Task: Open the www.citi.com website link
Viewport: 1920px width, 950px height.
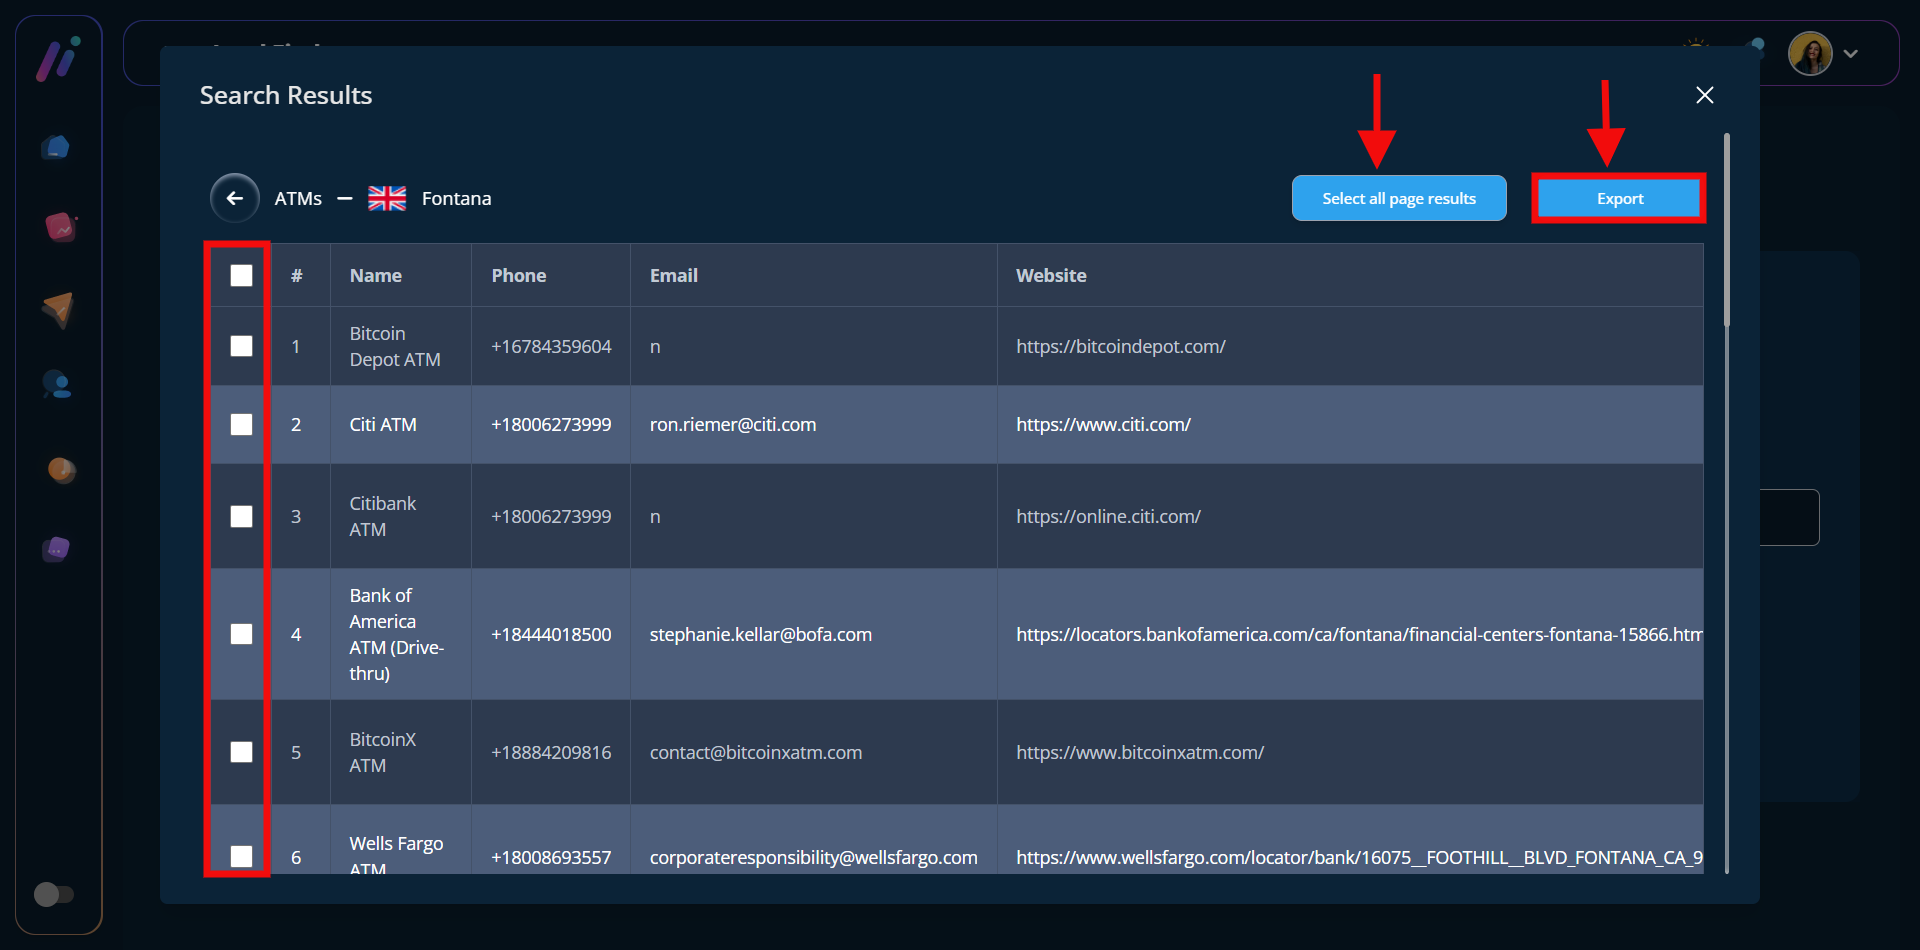Action: tap(1103, 425)
